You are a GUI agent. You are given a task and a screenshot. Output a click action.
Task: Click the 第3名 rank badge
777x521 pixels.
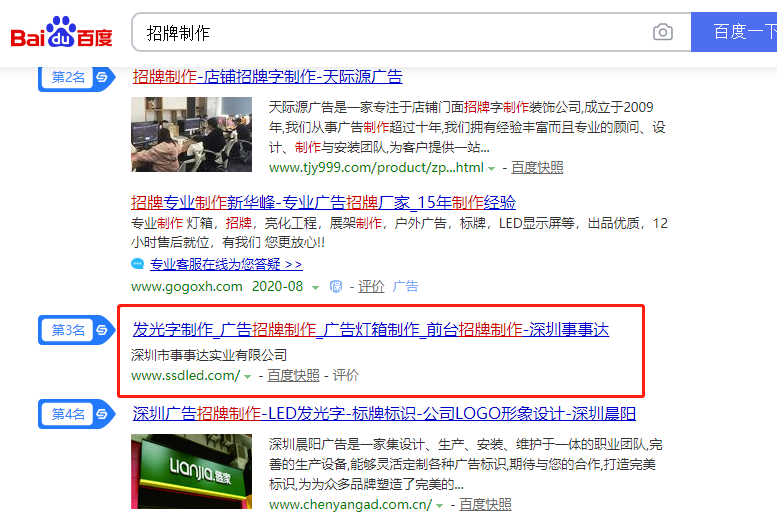point(76,330)
